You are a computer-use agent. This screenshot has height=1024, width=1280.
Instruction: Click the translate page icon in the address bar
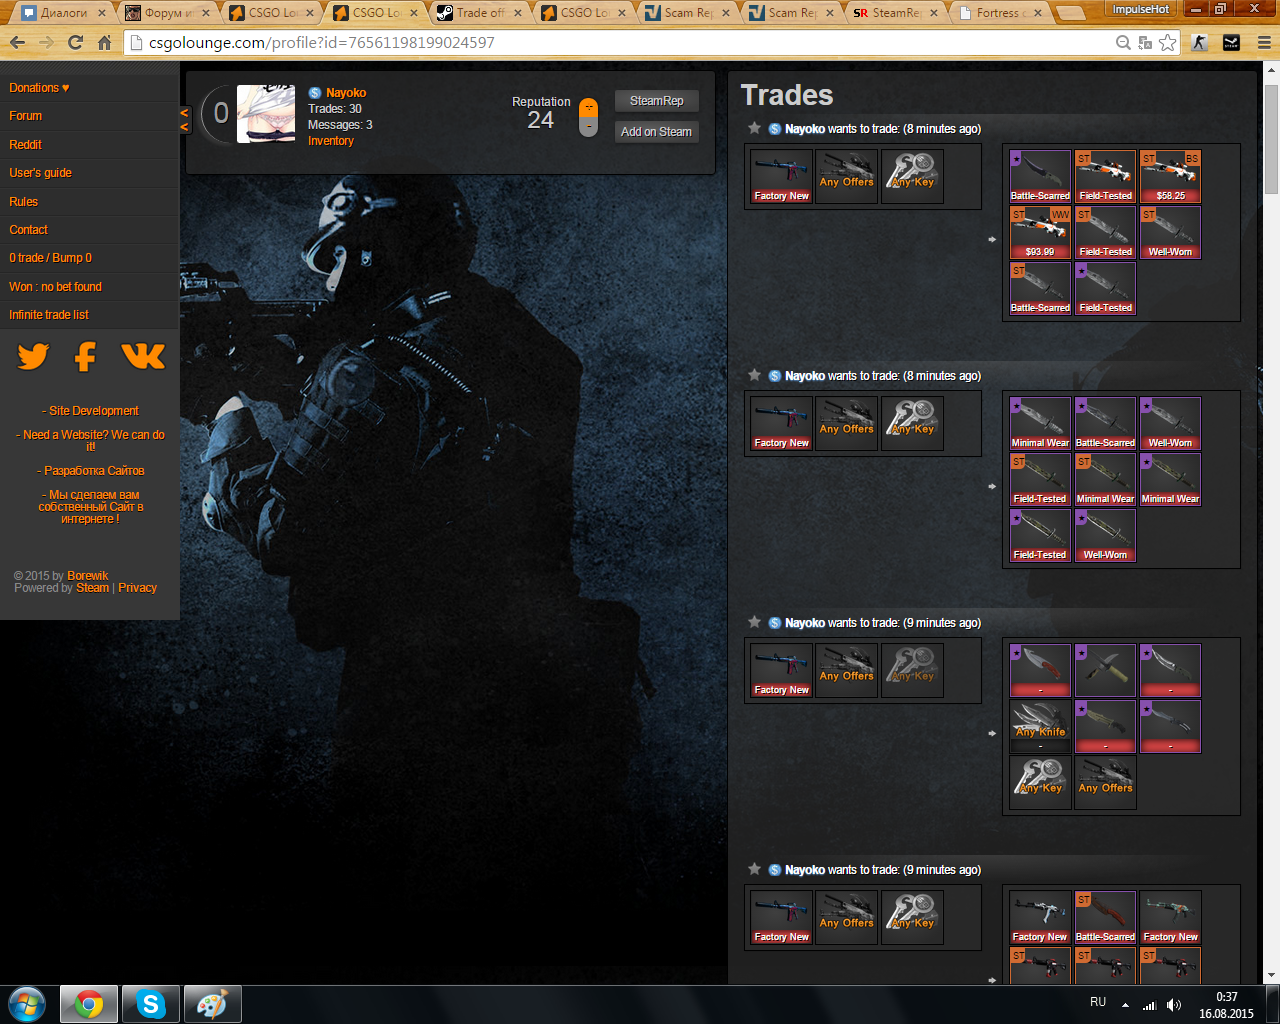[1145, 43]
